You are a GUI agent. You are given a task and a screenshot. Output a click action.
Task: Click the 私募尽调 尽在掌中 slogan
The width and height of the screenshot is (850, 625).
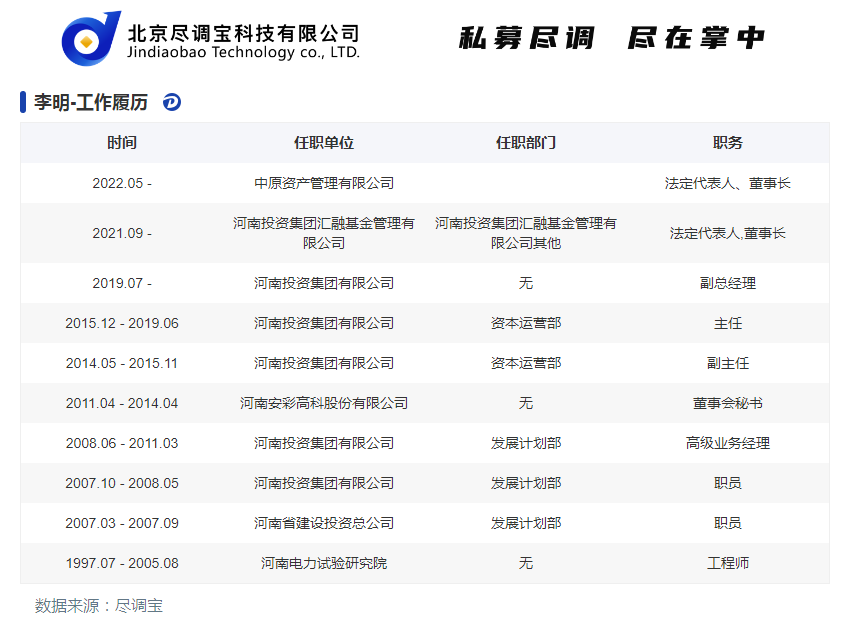(x=611, y=38)
